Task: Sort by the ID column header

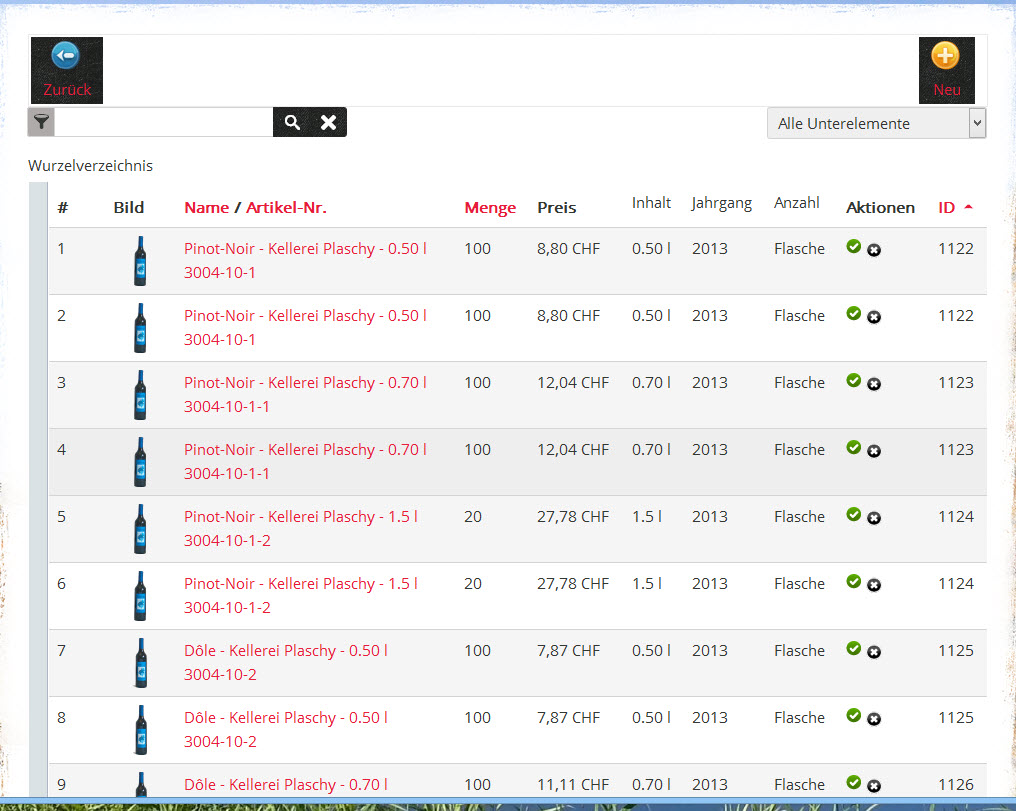Action: pos(946,207)
